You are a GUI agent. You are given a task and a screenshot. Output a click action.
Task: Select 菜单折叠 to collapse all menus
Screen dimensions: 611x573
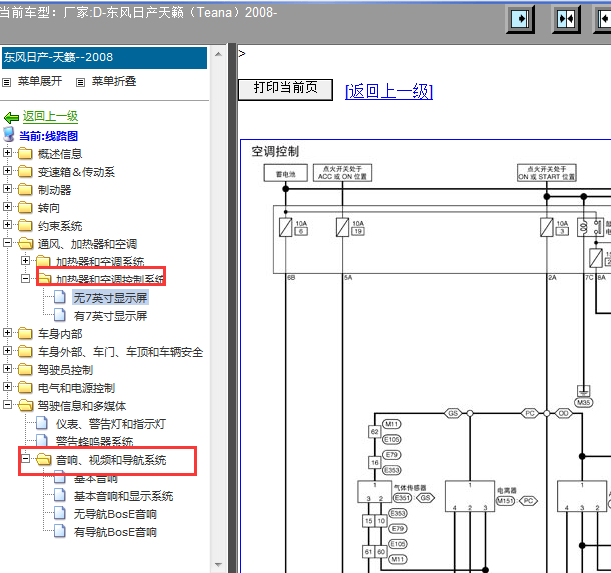(x=114, y=81)
